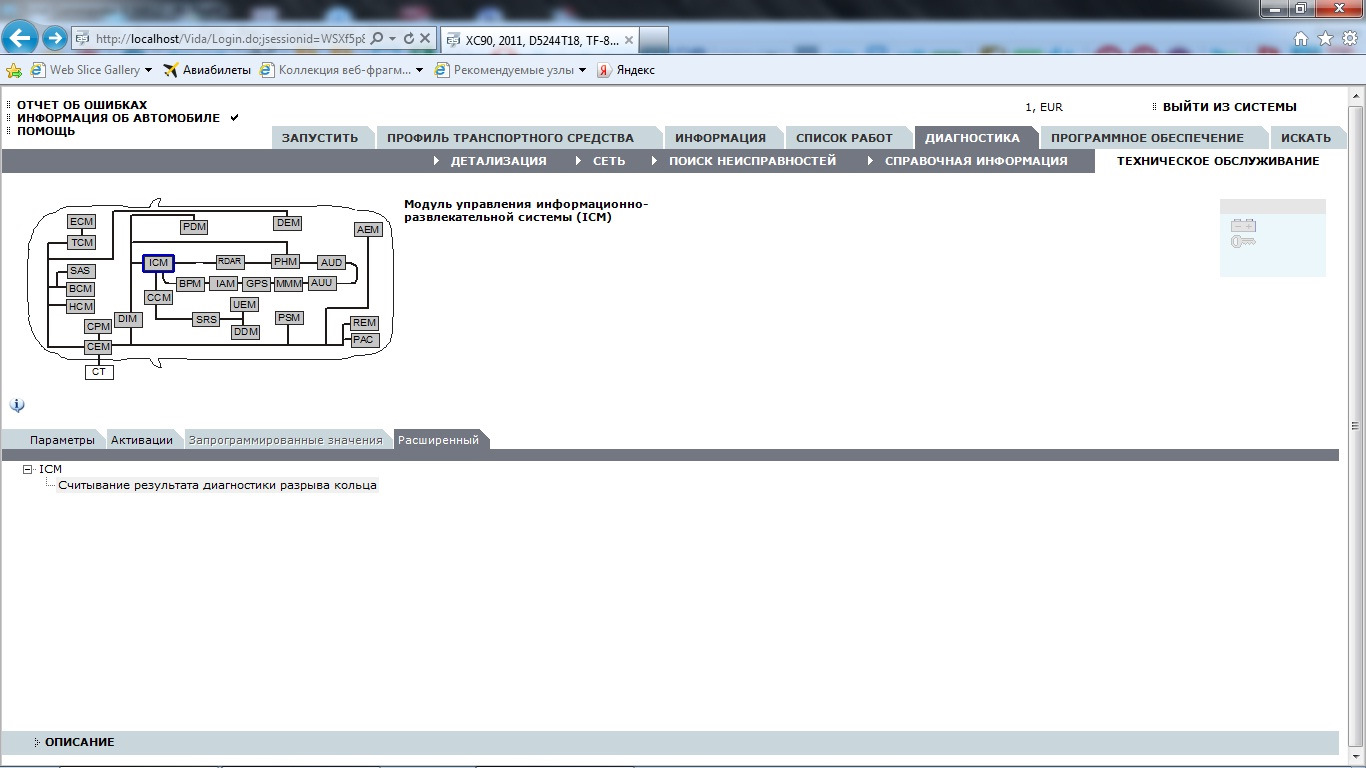Switch to the Активации tab
The width and height of the screenshot is (1366, 768).
click(142, 440)
